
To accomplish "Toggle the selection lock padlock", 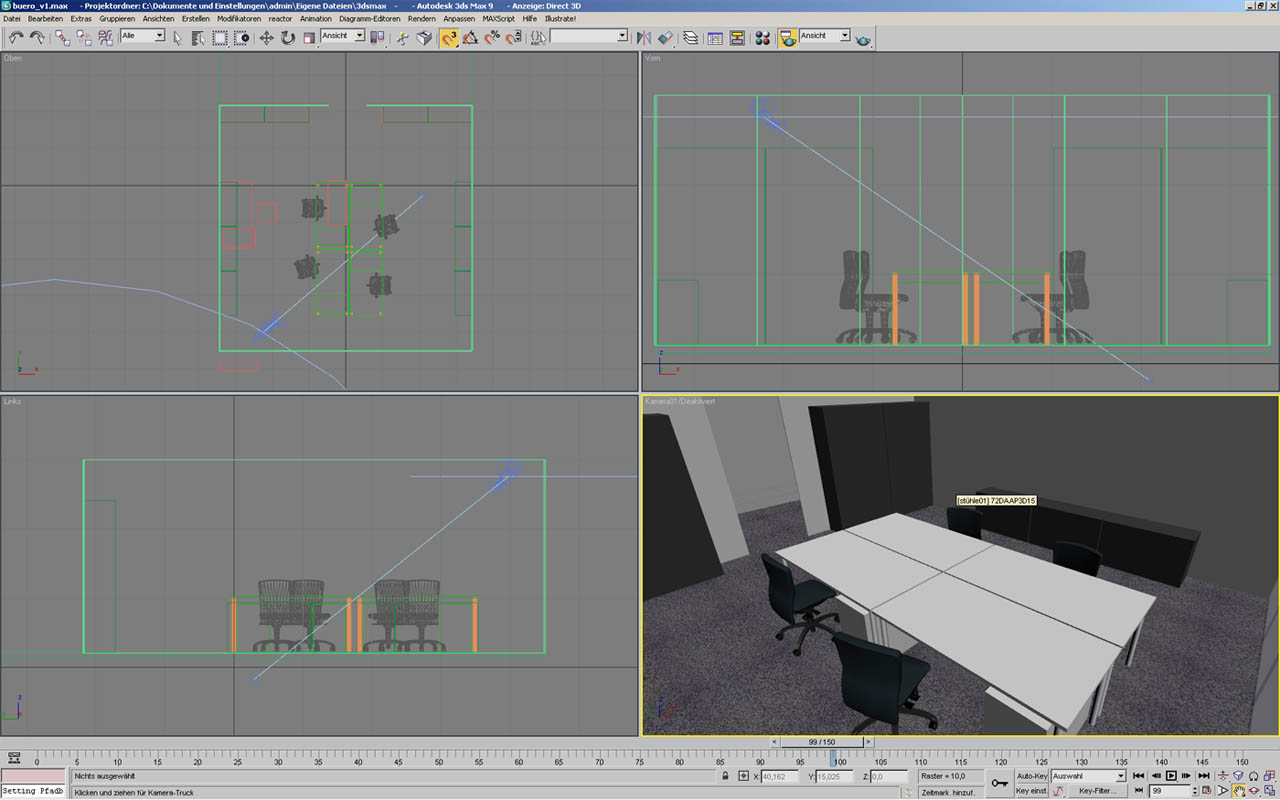I will tap(725, 776).
